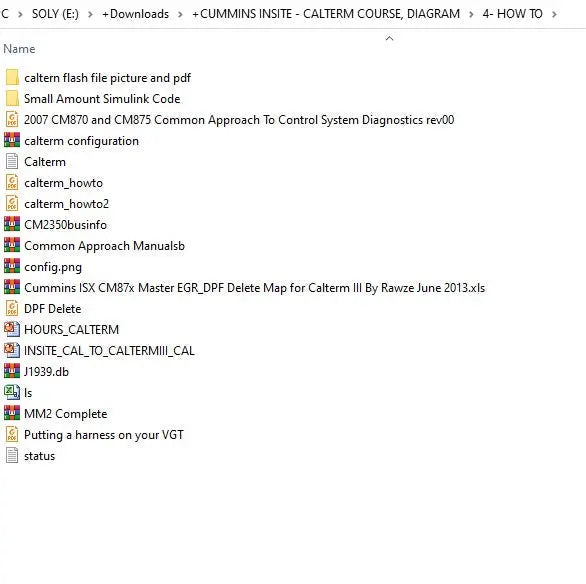
Task: Select the status file name
Action: click(40, 456)
